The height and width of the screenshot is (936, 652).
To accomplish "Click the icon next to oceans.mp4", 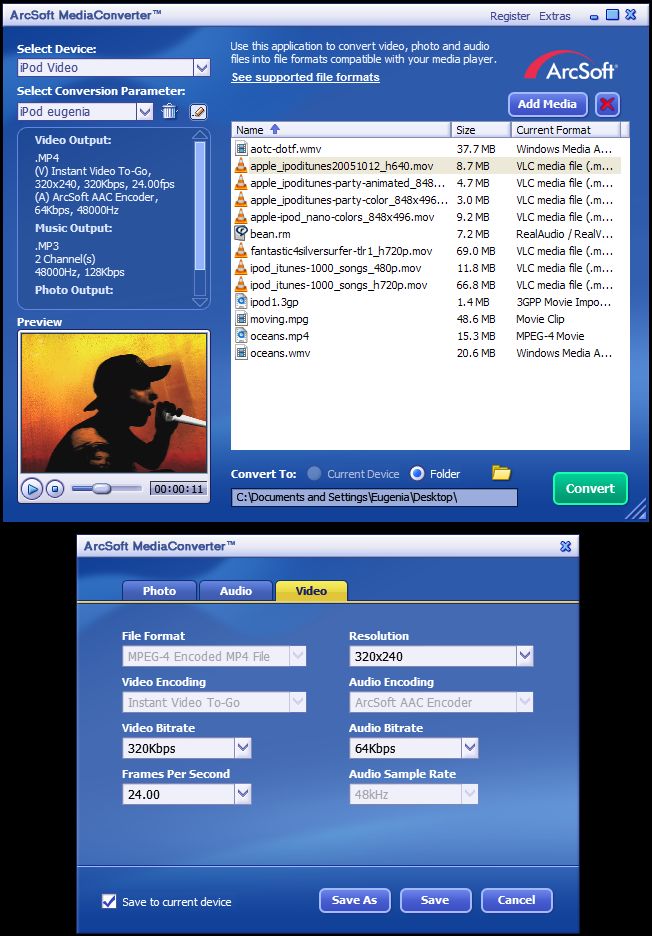I will [x=241, y=335].
